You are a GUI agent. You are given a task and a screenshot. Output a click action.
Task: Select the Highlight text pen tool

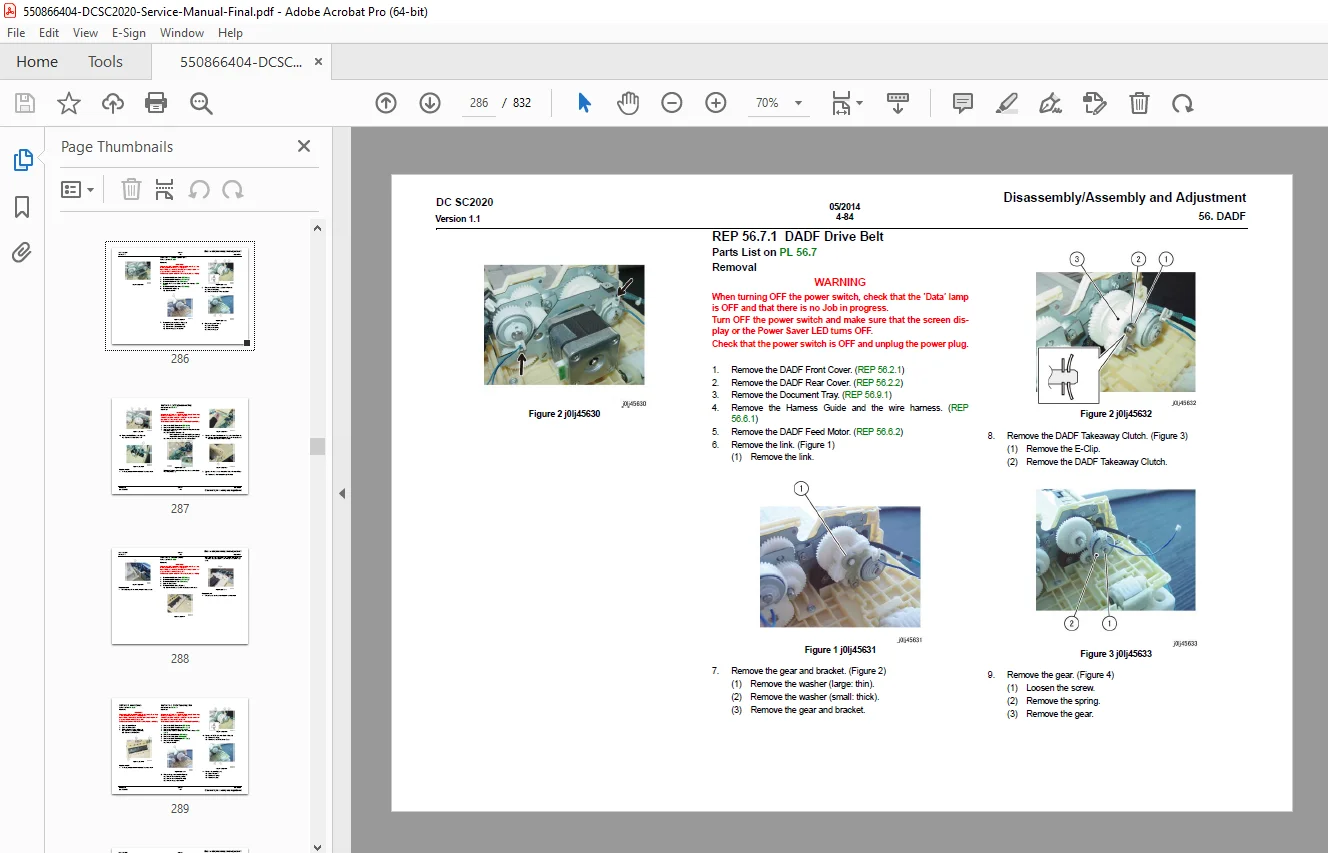click(x=1007, y=103)
